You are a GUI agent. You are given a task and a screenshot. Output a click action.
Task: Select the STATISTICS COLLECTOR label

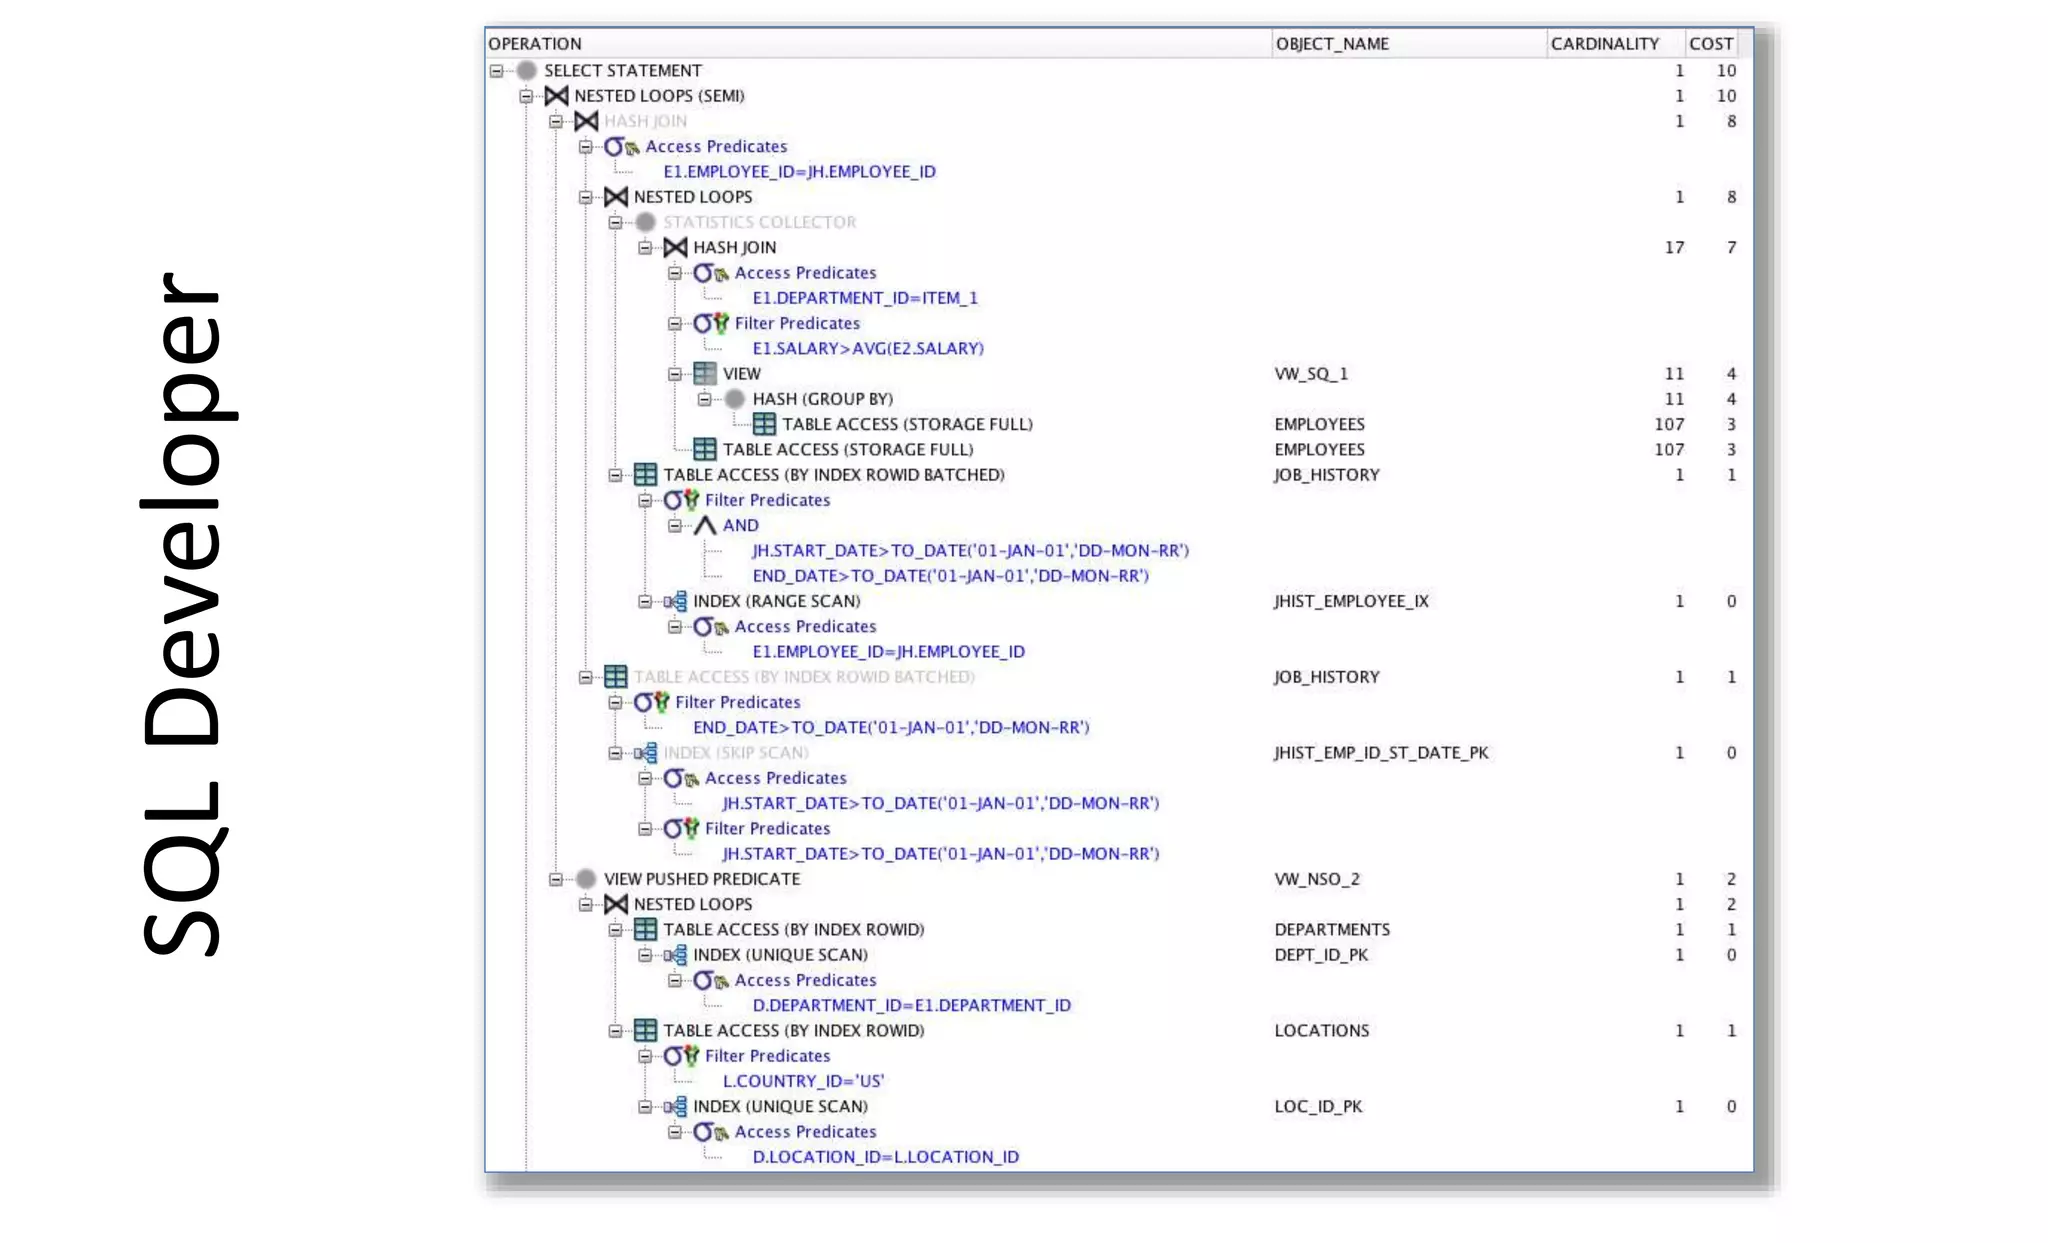pos(760,222)
